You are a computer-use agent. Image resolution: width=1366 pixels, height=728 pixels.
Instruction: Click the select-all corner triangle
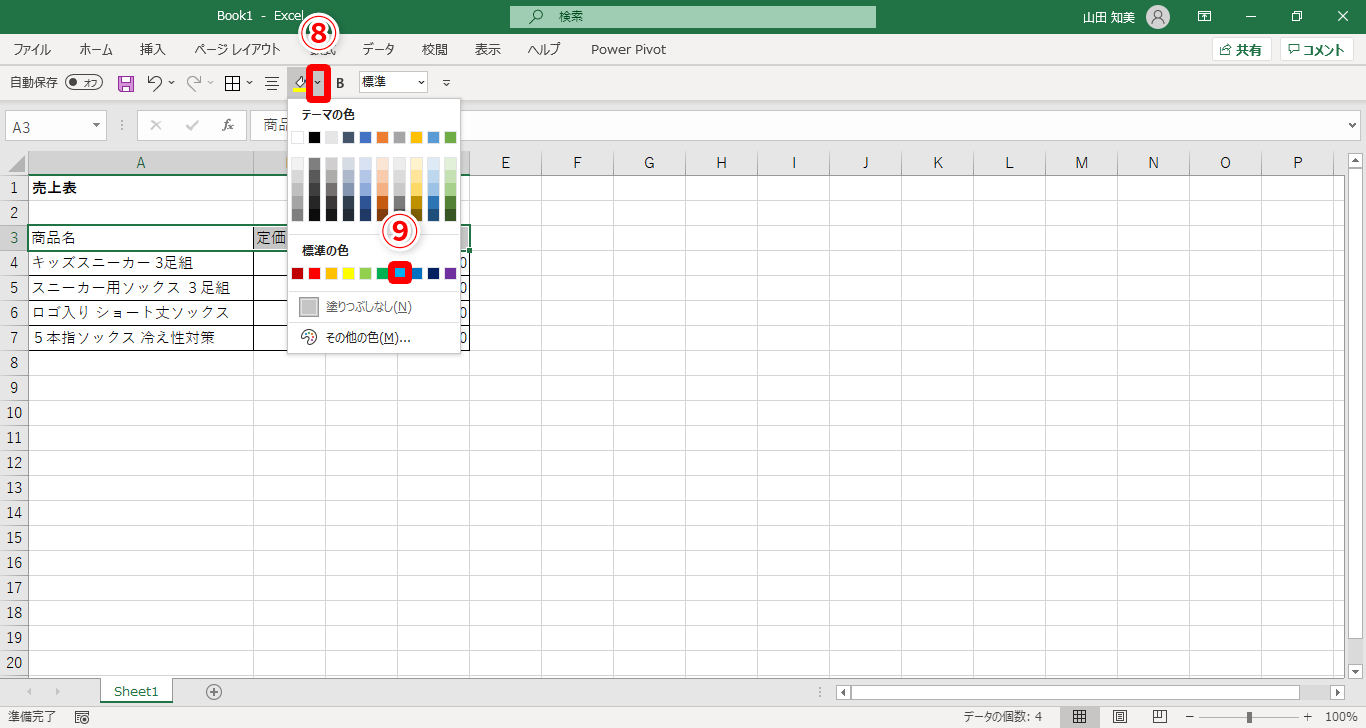pyautogui.click(x=16, y=163)
